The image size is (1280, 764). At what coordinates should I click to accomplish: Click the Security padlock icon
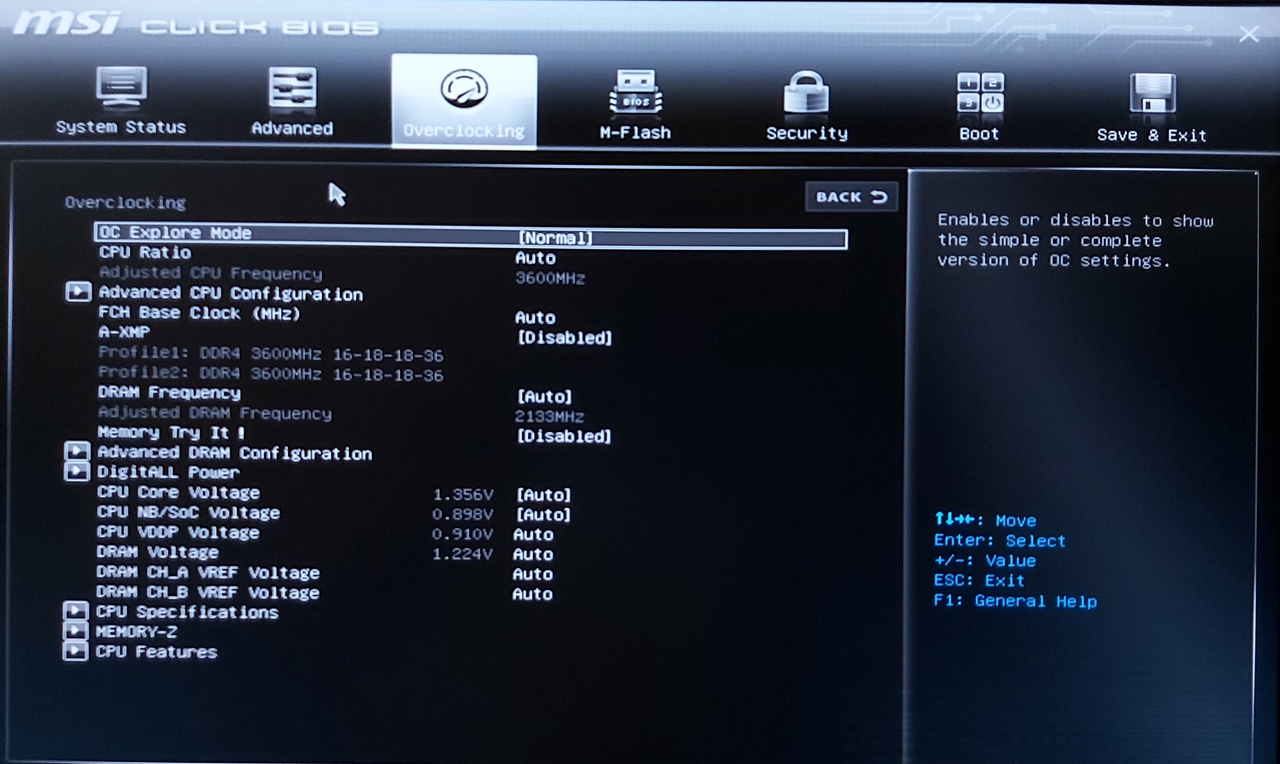(x=806, y=93)
